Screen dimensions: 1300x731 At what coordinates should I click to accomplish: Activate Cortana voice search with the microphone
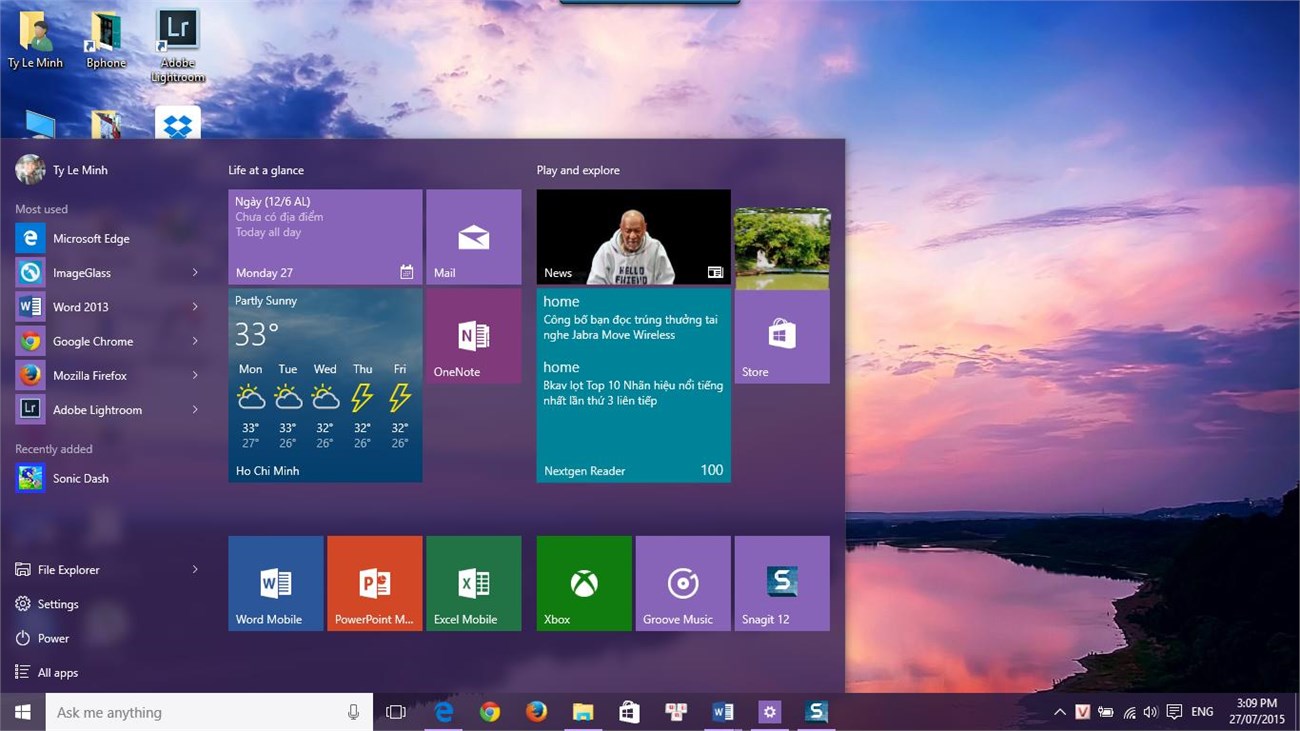(x=353, y=712)
